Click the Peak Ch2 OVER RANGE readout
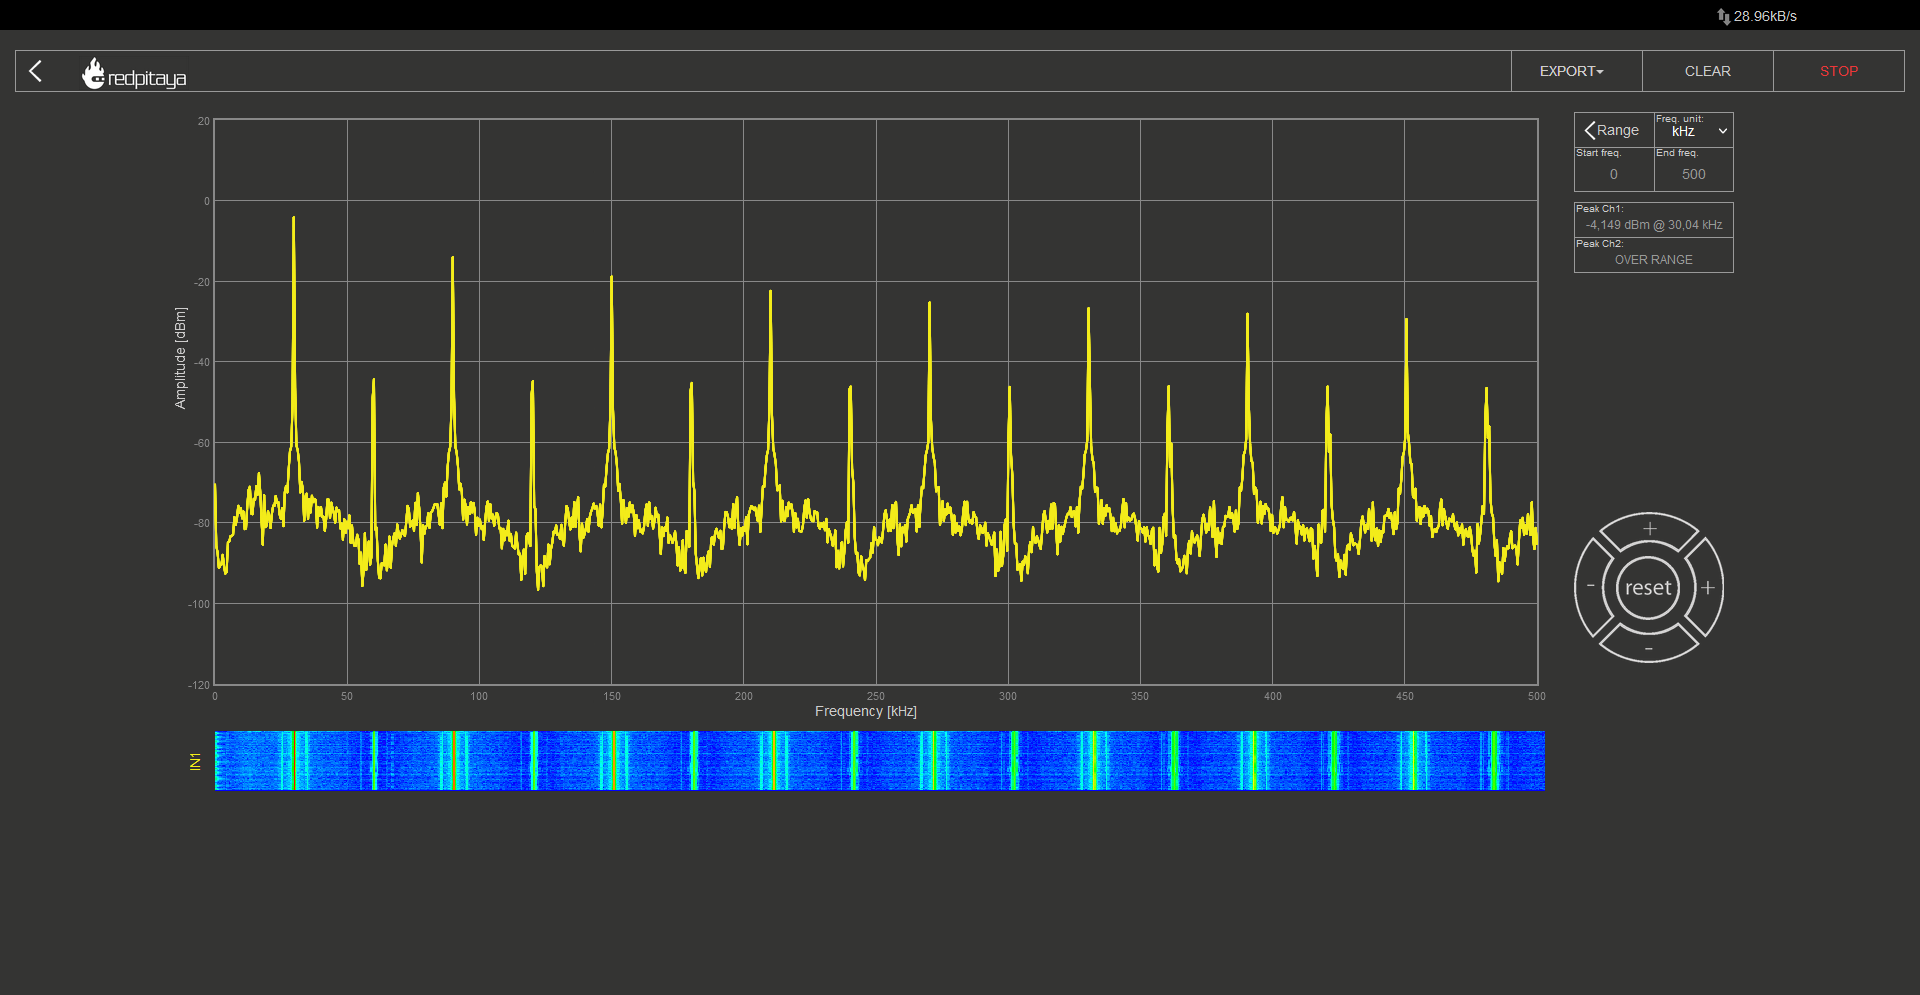The image size is (1920, 995). coord(1654,260)
